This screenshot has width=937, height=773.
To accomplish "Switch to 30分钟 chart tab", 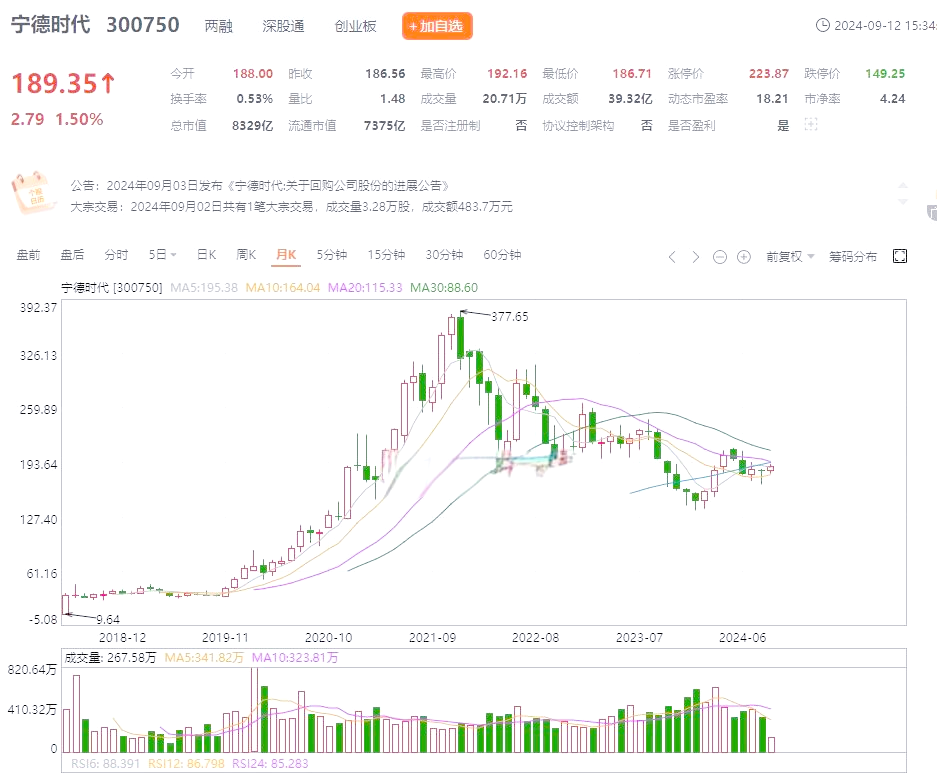I will click(x=444, y=255).
